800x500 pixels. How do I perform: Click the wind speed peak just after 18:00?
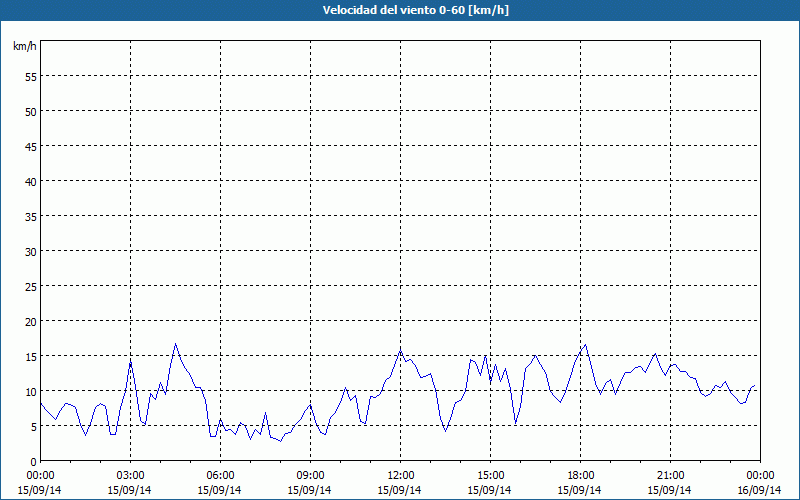585,345
